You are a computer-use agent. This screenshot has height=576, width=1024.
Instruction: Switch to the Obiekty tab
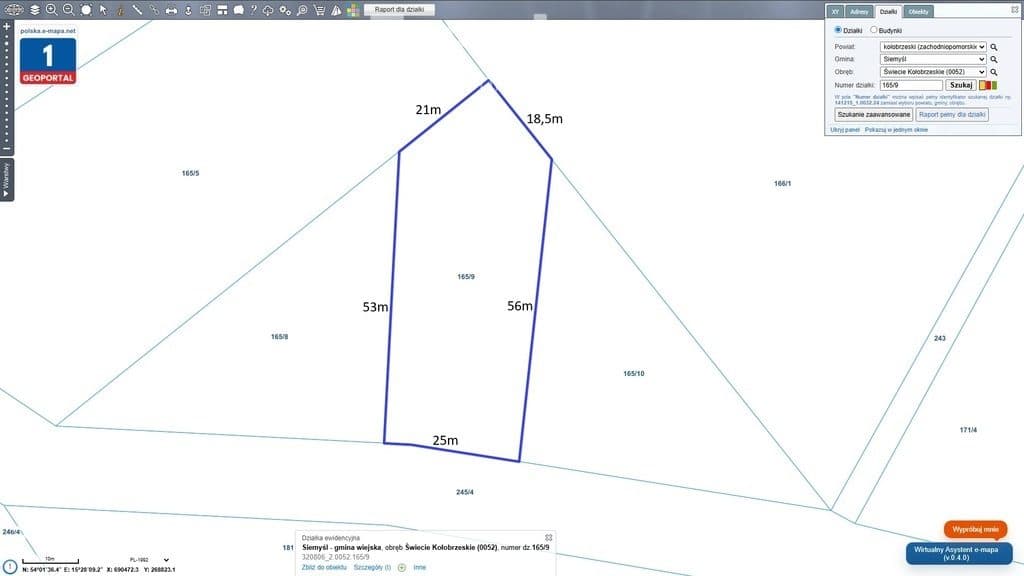(918, 12)
